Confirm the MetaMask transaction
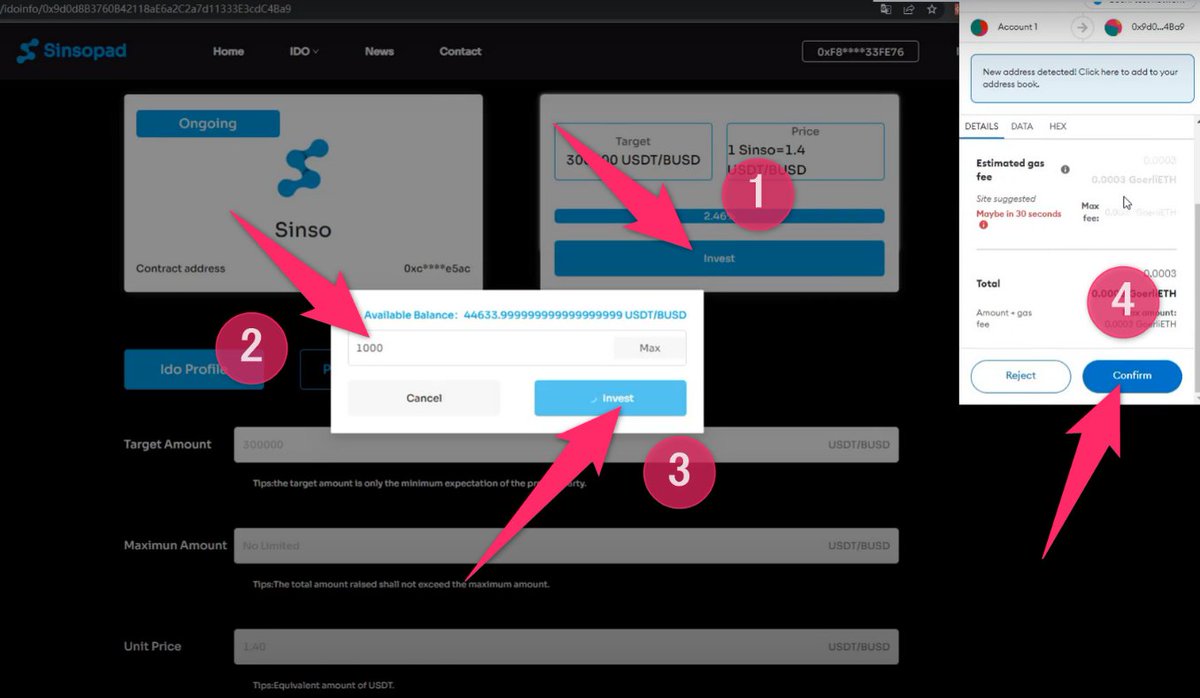 [x=1132, y=375]
